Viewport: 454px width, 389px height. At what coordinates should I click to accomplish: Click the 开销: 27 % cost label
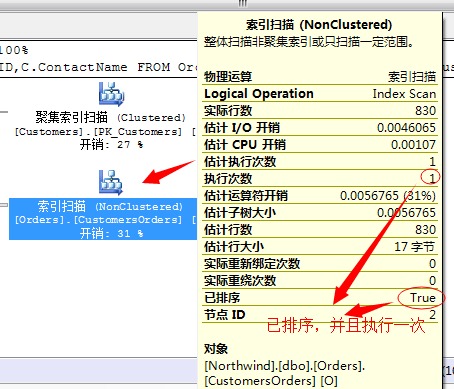pos(111,145)
